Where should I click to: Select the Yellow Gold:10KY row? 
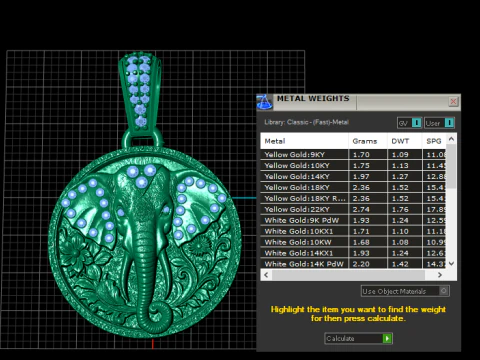click(x=353, y=165)
